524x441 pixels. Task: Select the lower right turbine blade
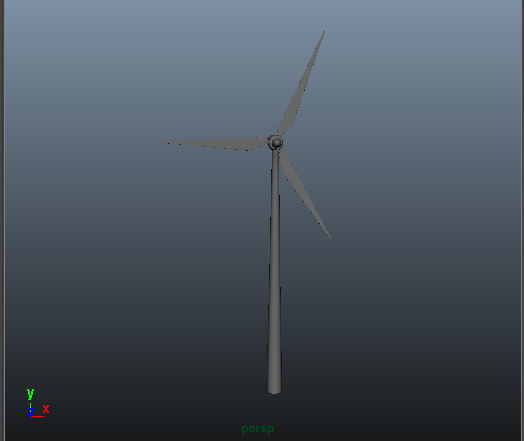(x=303, y=189)
